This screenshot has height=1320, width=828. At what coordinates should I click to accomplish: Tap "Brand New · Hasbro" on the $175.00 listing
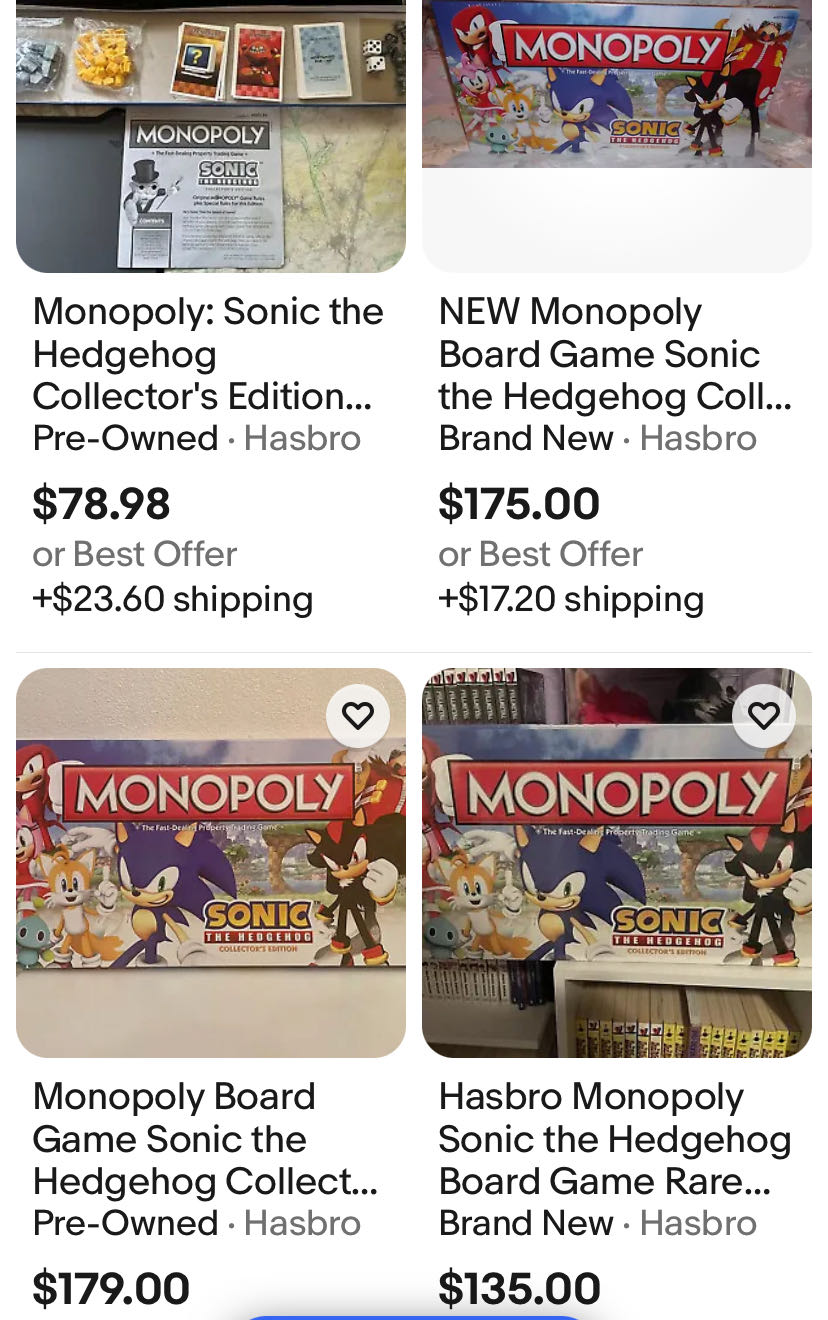(x=597, y=438)
